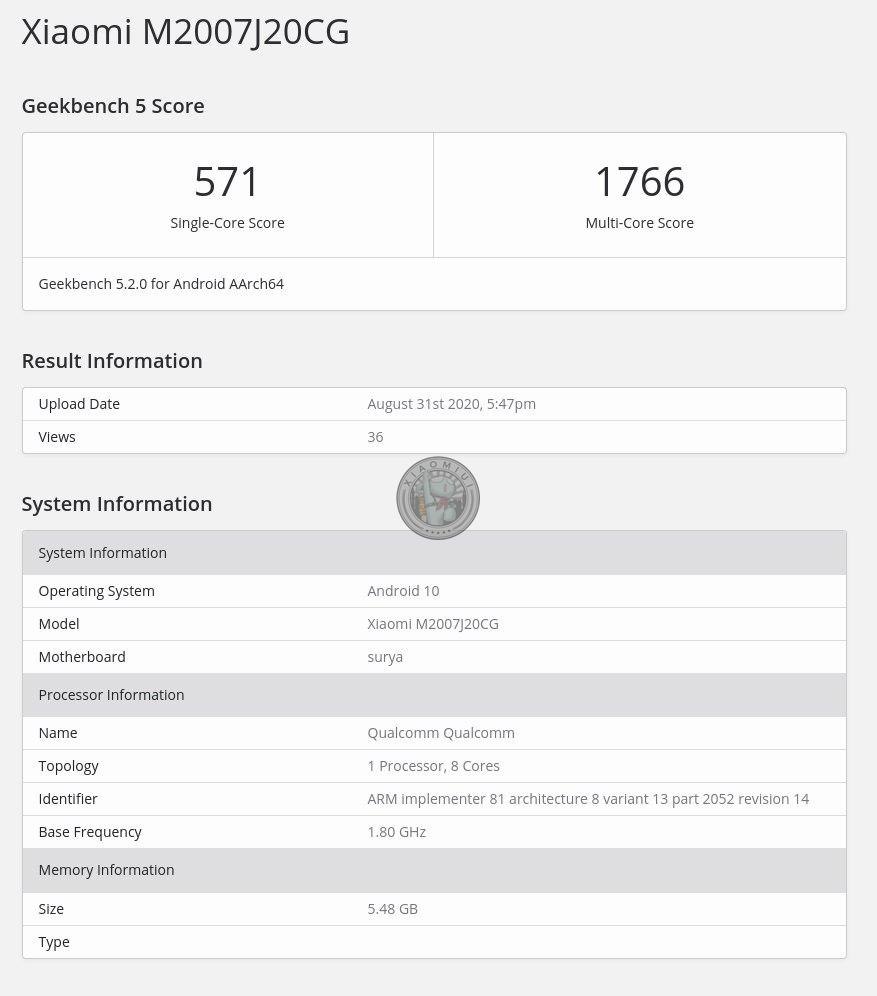Click the 'Motherboard' row label
Viewport: 877px width, 996px height.
(x=82, y=657)
